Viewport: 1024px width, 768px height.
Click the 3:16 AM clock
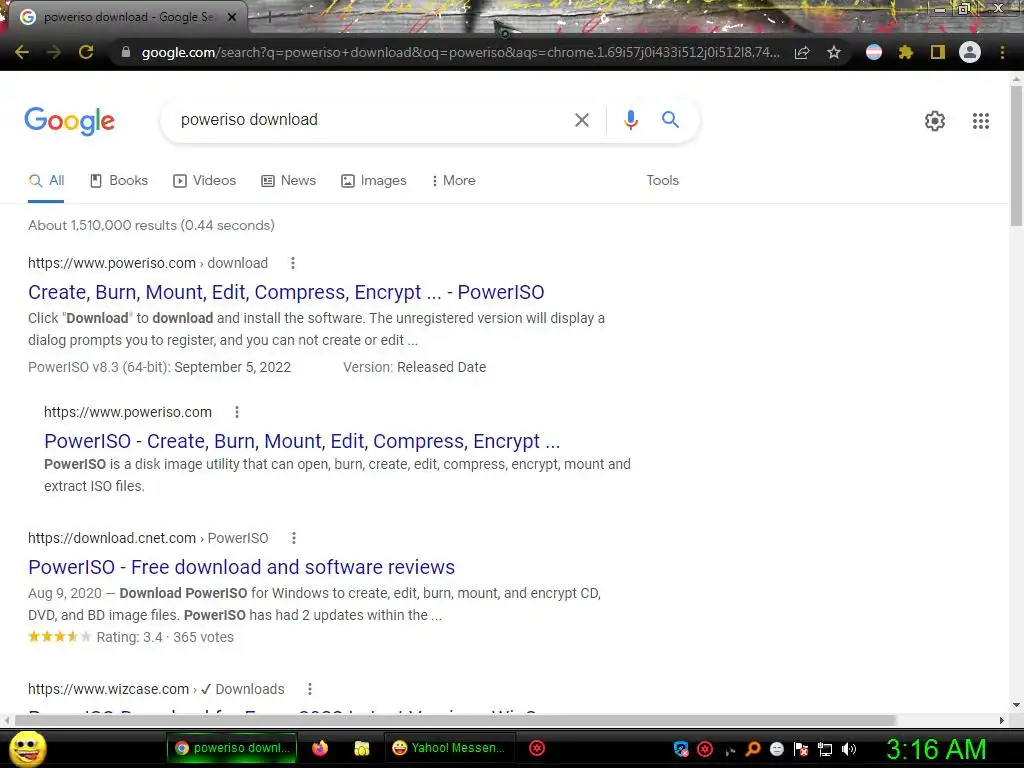pyautogui.click(x=936, y=750)
